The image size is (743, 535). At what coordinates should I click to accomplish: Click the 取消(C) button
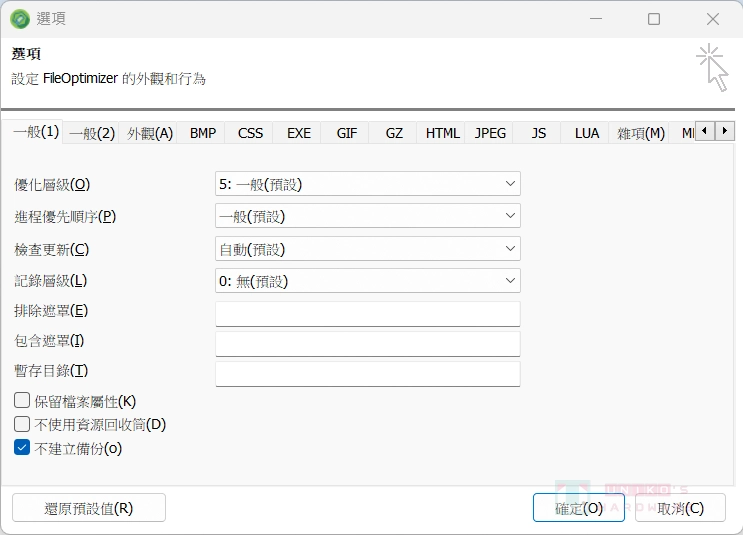coord(680,508)
